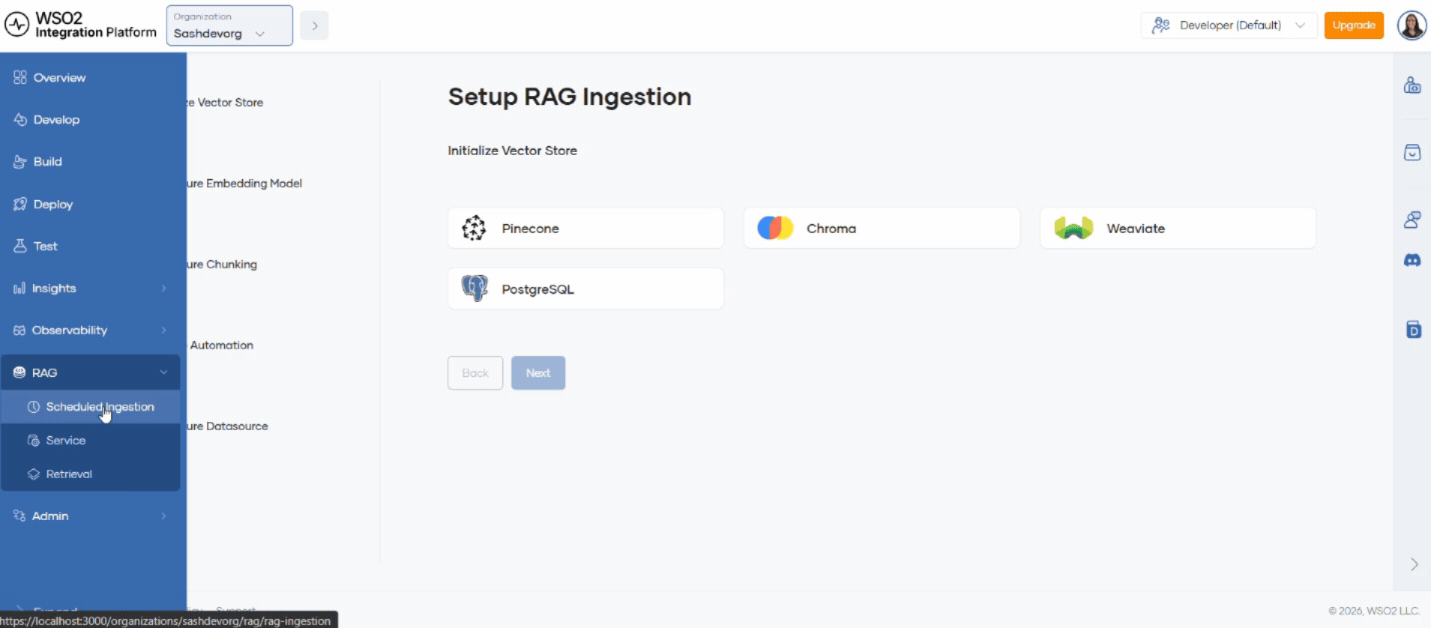The height and width of the screenshot is (628, 1431).
Task: Expand the right panel using bottom chevron
Action: [x=1414, y=564]
